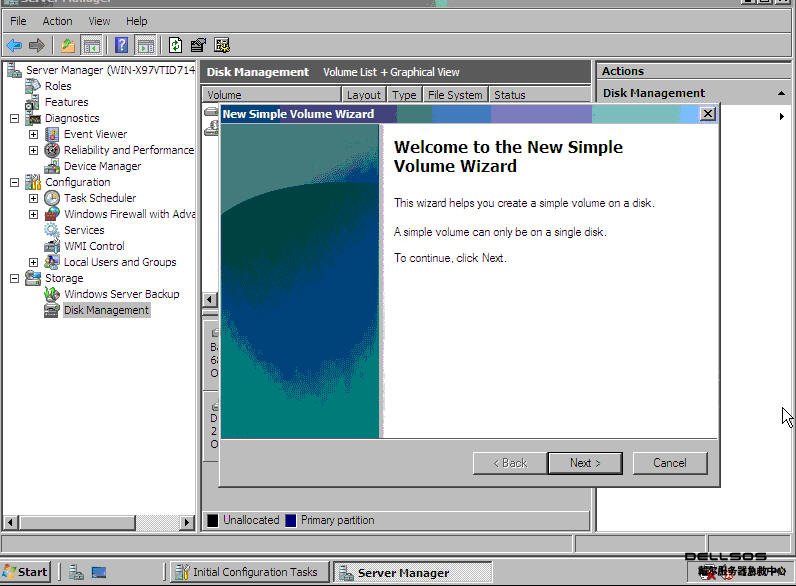Click the Services gear icon
Viewport: 796px width, 586px height.
coord(52,230)
